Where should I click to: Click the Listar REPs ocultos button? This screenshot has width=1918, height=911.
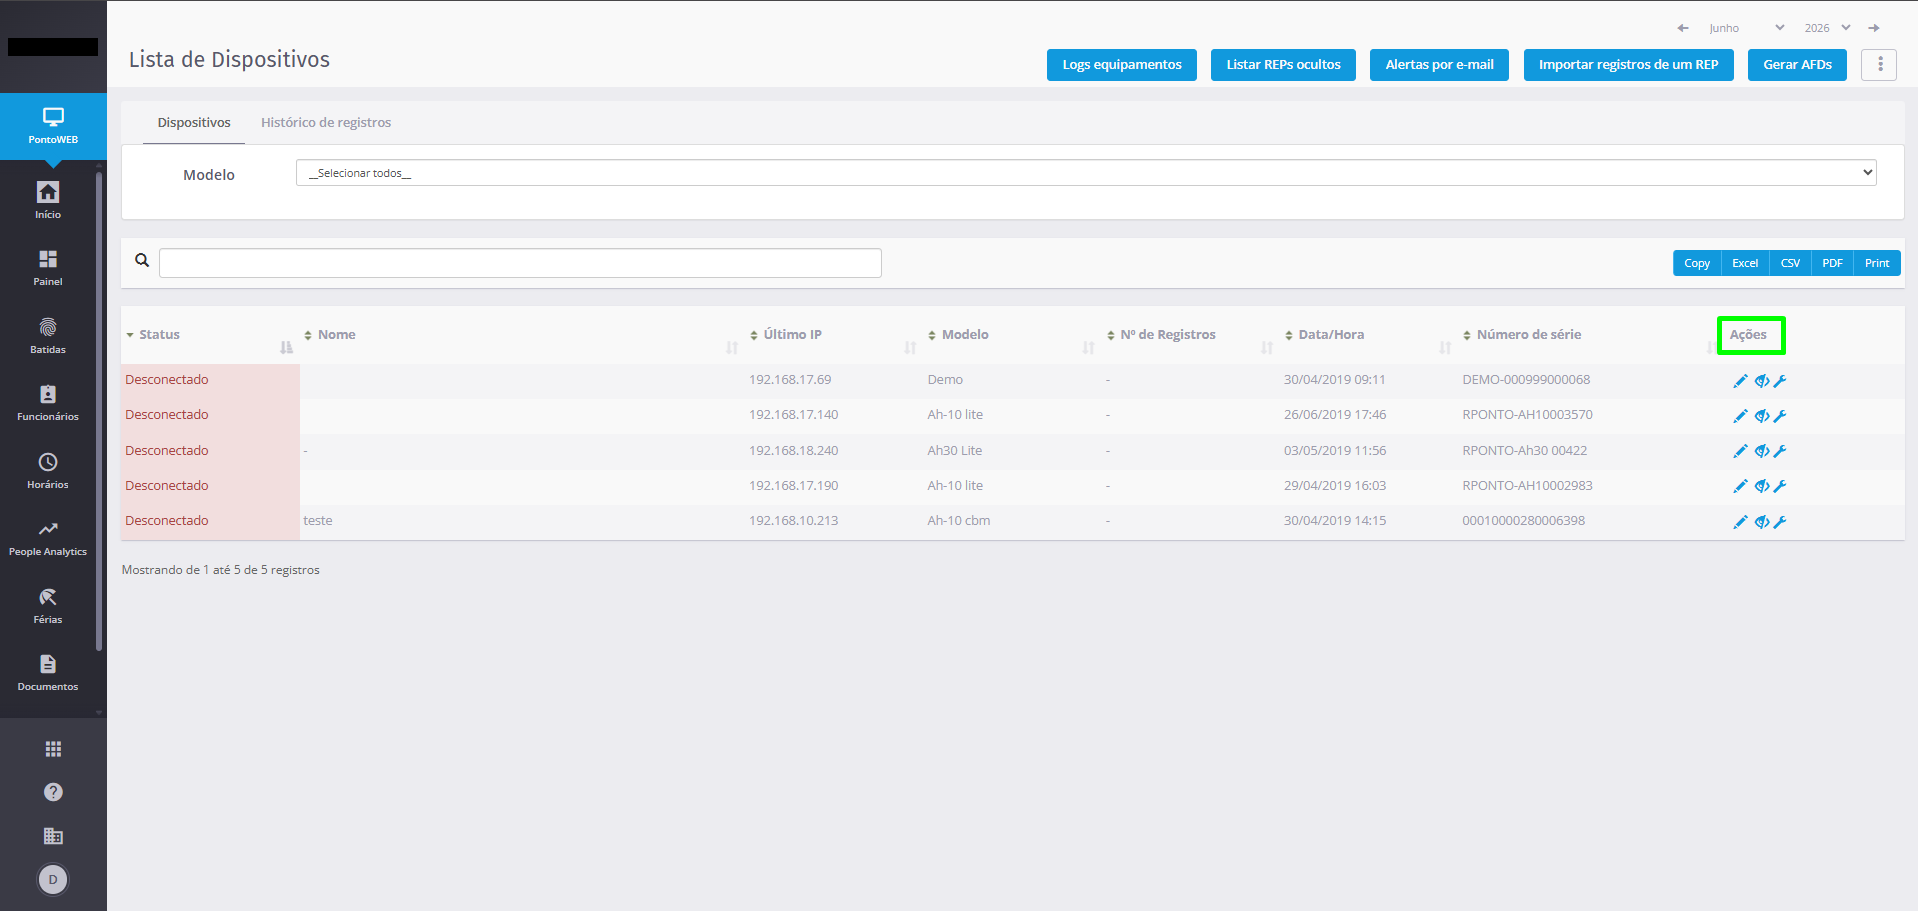click(x=1283, y=65)
